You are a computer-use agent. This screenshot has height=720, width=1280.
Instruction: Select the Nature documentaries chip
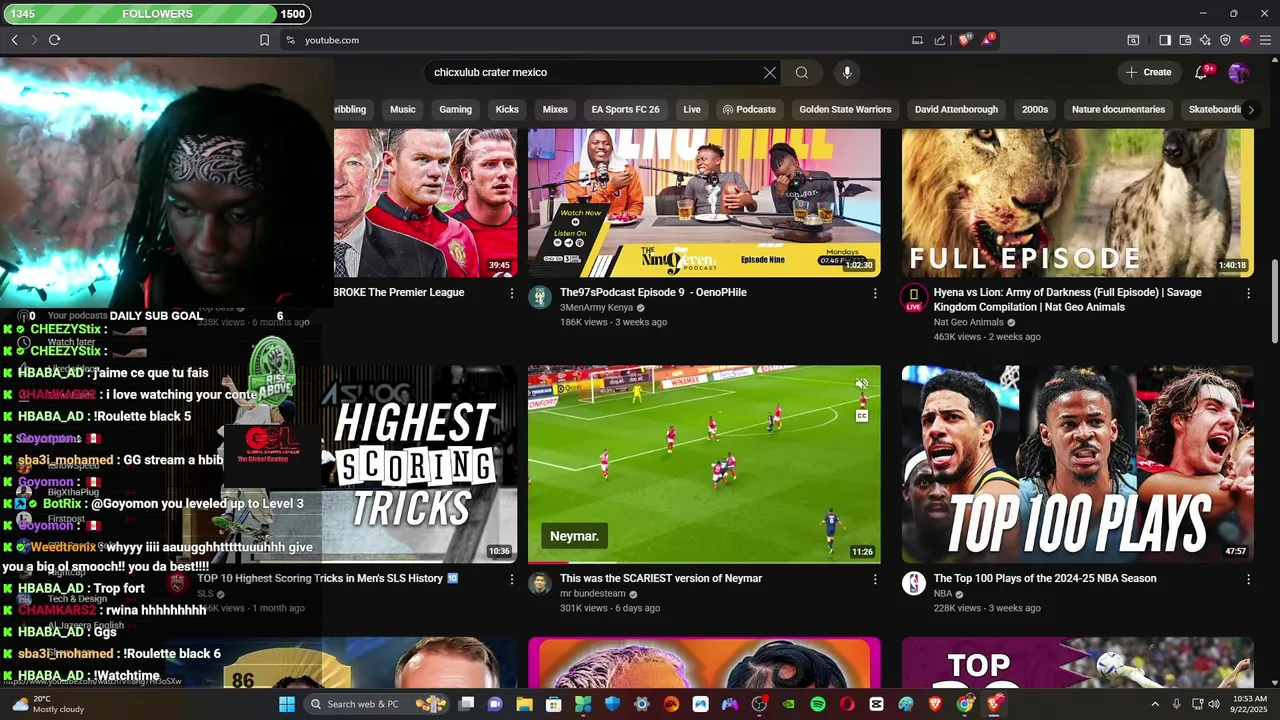pos(1118,110)
